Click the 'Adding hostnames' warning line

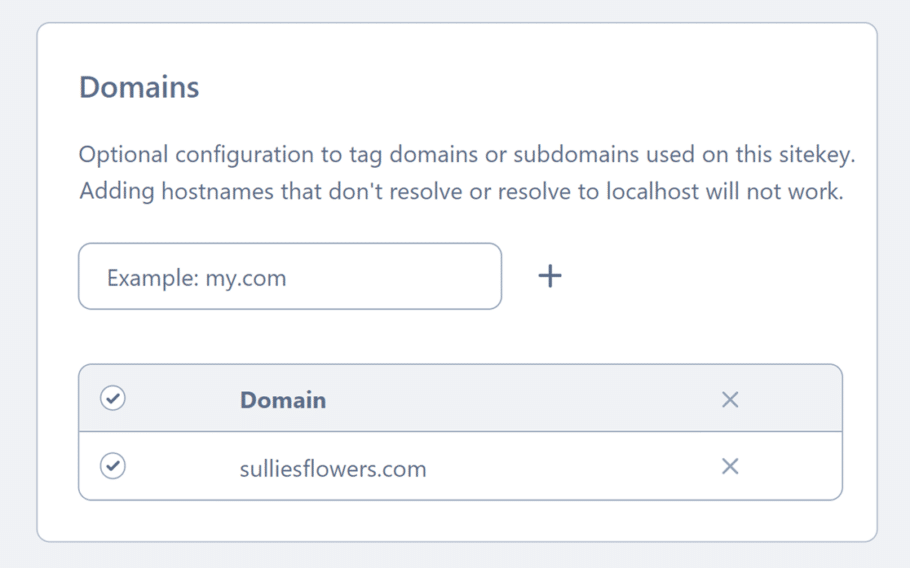(x=461, y=191)
